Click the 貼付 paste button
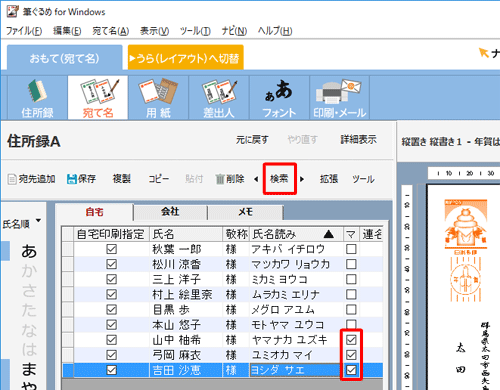This screenshot has height=390, width=500. 194,179
